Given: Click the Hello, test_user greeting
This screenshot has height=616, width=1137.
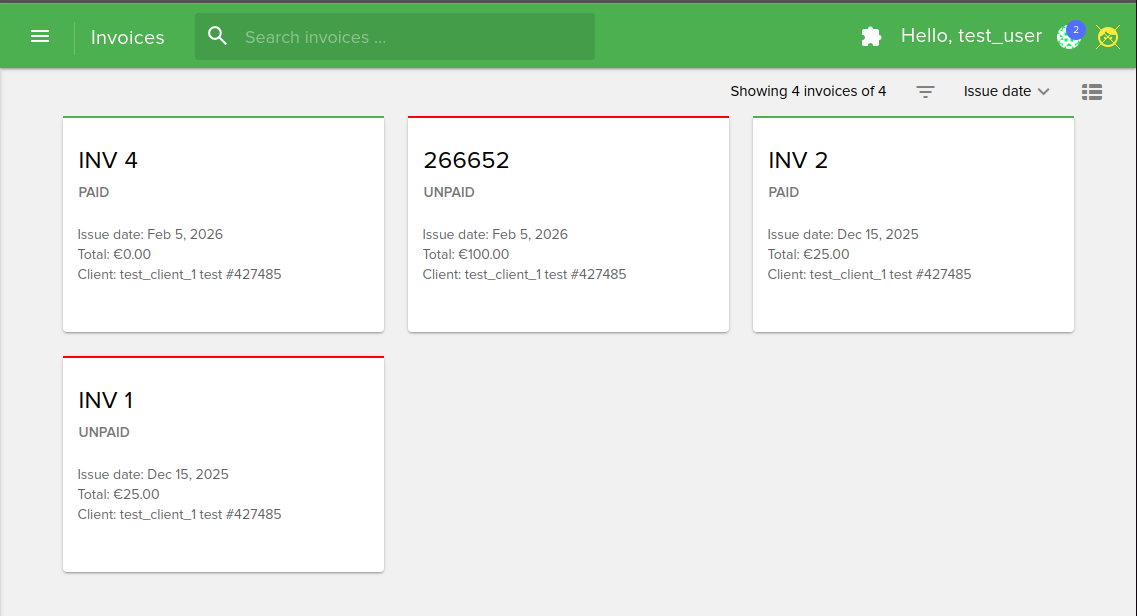Looking at the screenshot, I should pyautogui.click(x=971, y=36).
